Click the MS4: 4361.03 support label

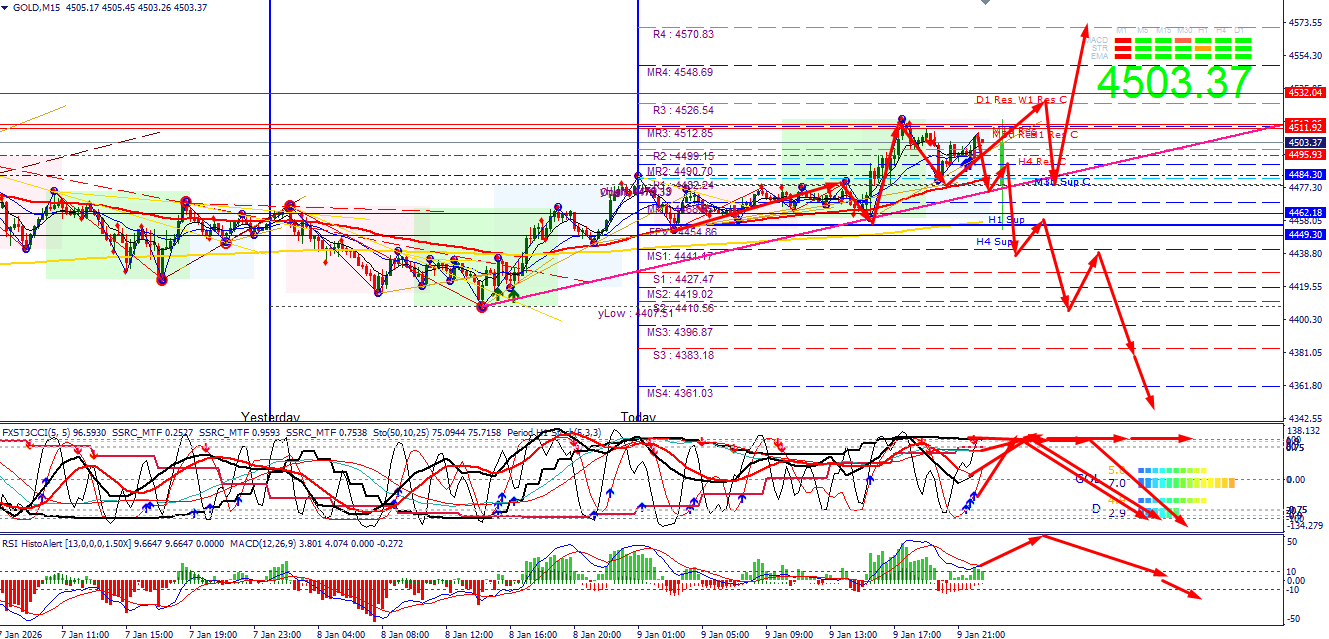point(679,393)
